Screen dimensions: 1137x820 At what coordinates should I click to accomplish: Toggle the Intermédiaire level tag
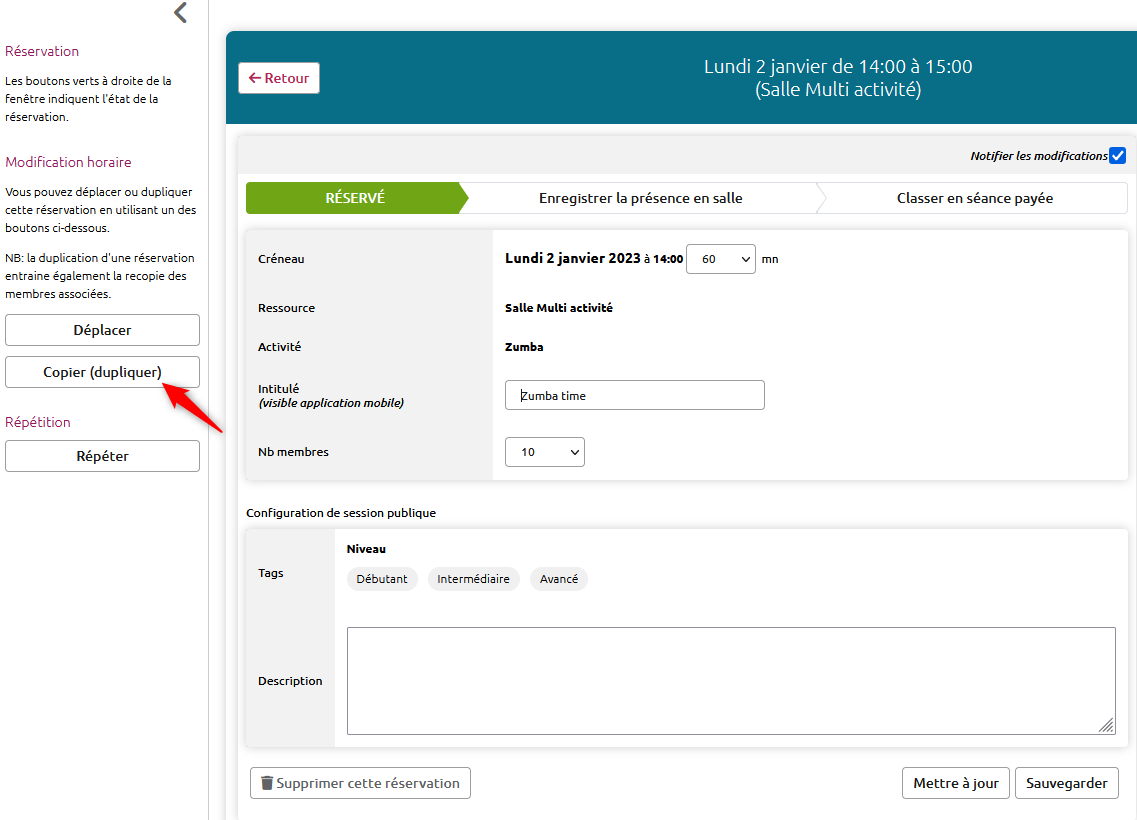click(473, 579)
